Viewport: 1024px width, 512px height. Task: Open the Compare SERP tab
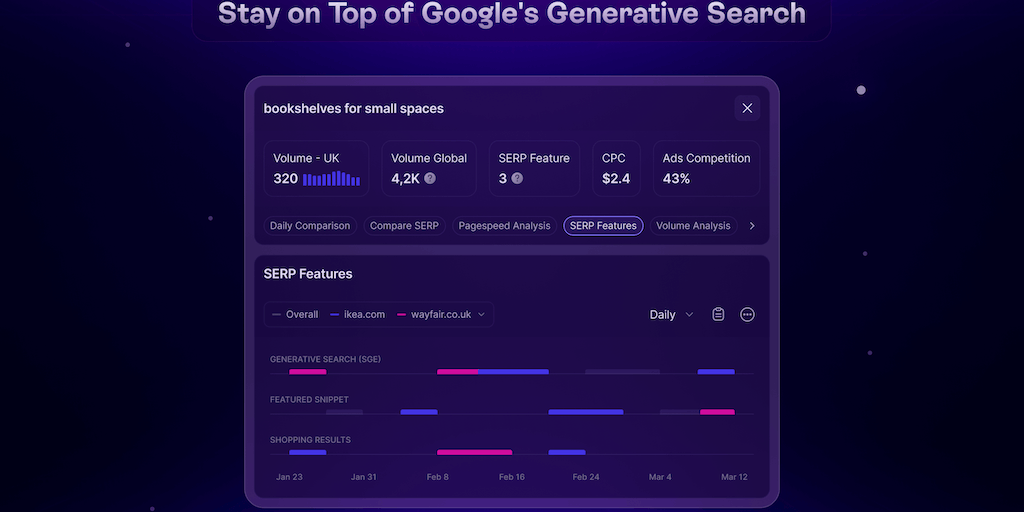tap(404, 226)
